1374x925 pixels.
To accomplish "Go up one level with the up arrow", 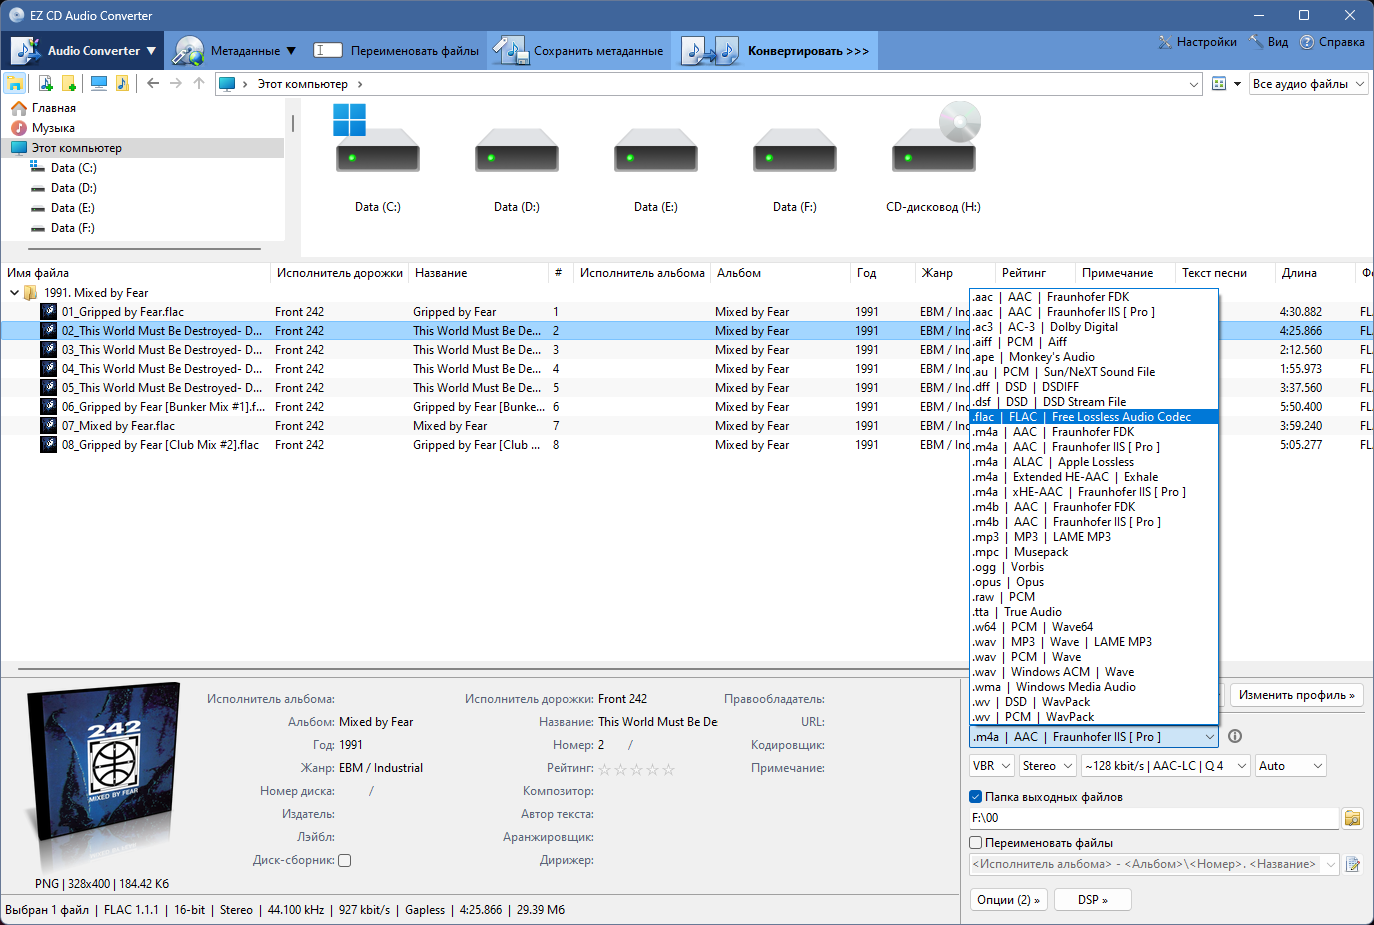I will (199, 83).
